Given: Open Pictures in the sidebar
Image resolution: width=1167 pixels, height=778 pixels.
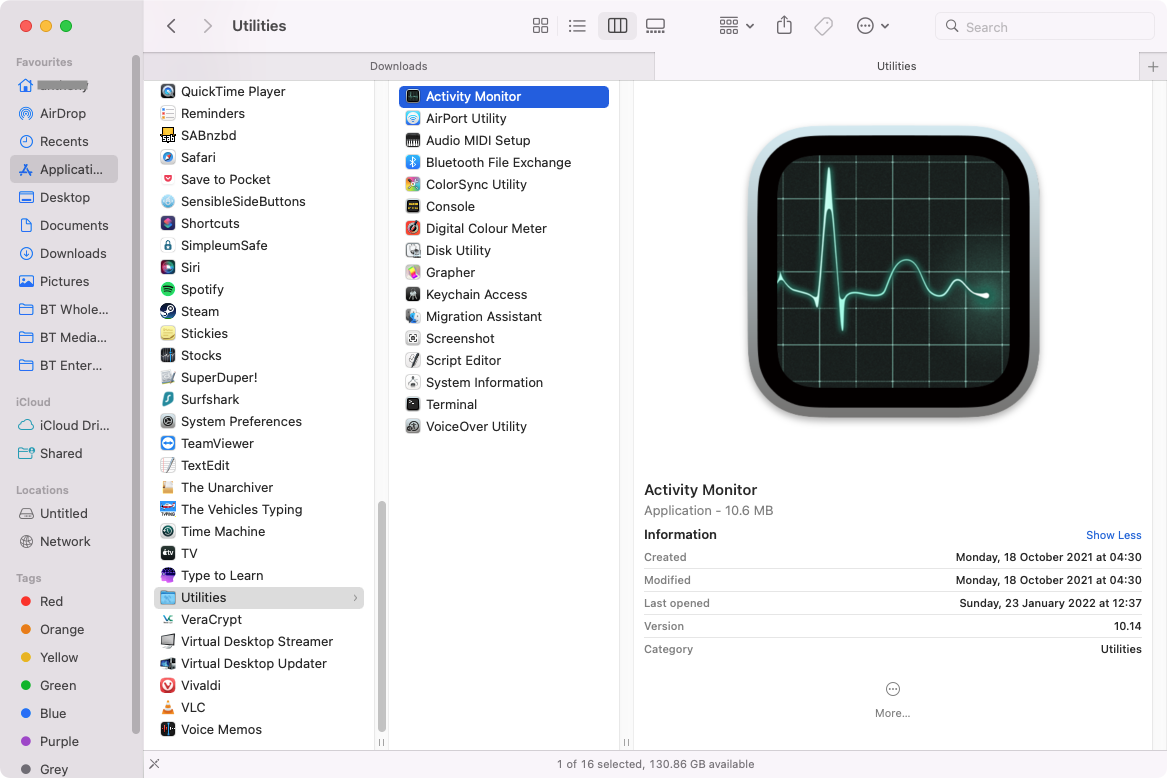Looking at the screenshot, I should coord(65,281).
